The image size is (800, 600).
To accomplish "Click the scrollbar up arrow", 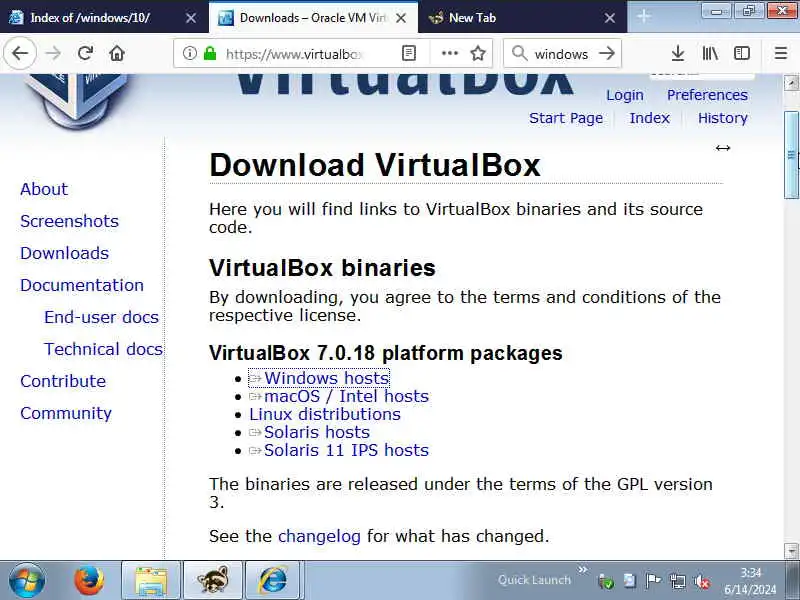I will tap(791, 83).
